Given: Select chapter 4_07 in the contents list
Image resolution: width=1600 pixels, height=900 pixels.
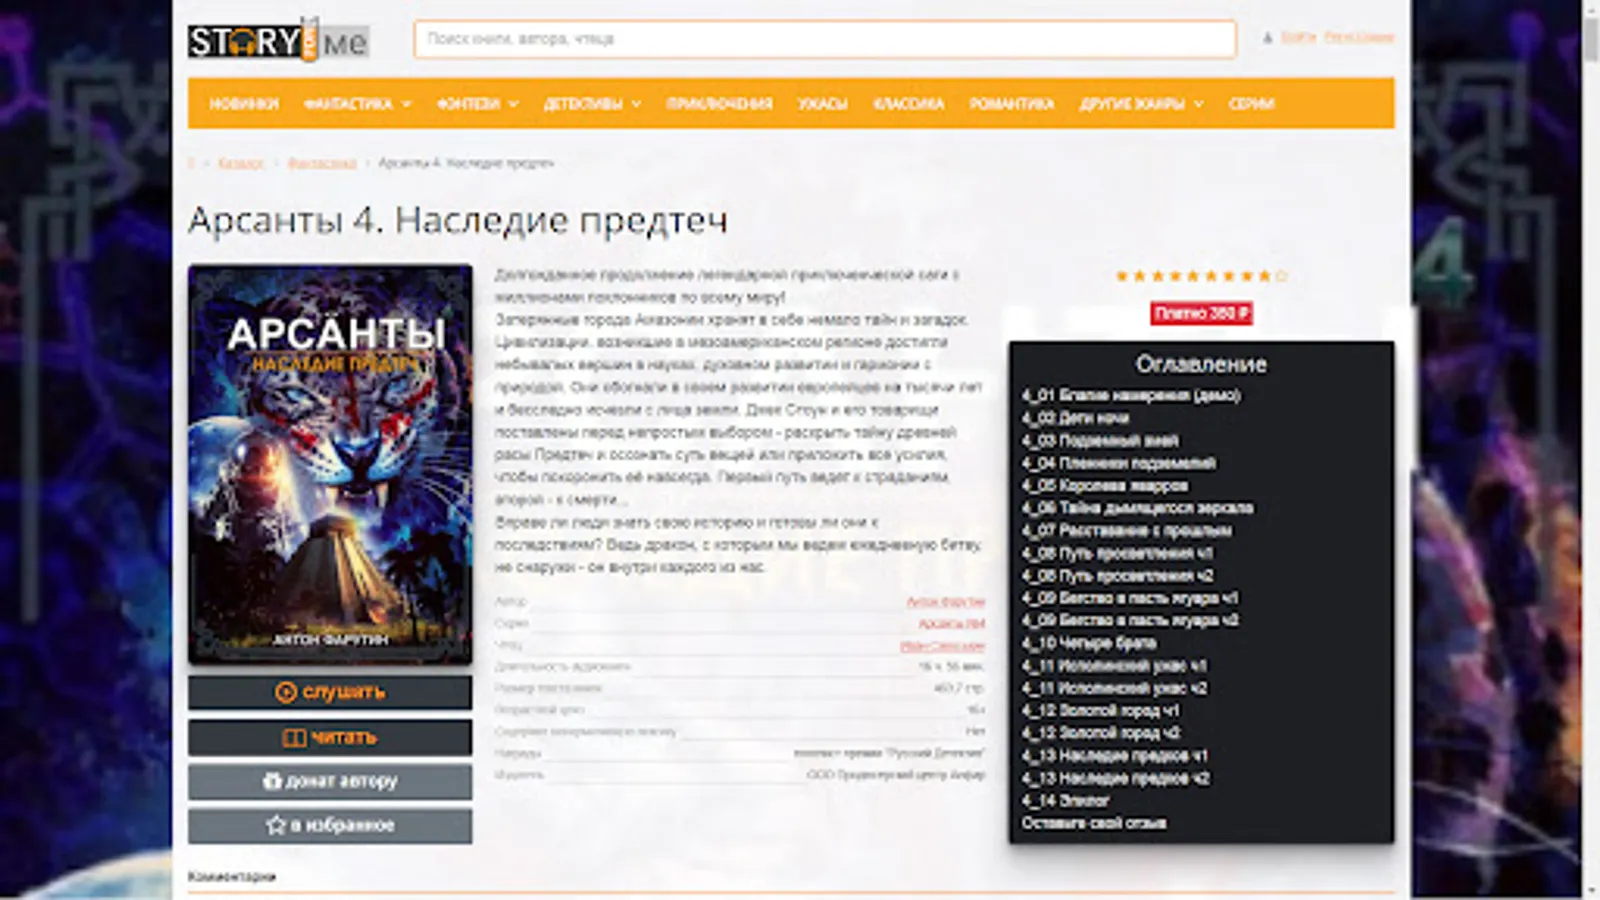Looking at the screenshot, I should tap(1127, 531).
